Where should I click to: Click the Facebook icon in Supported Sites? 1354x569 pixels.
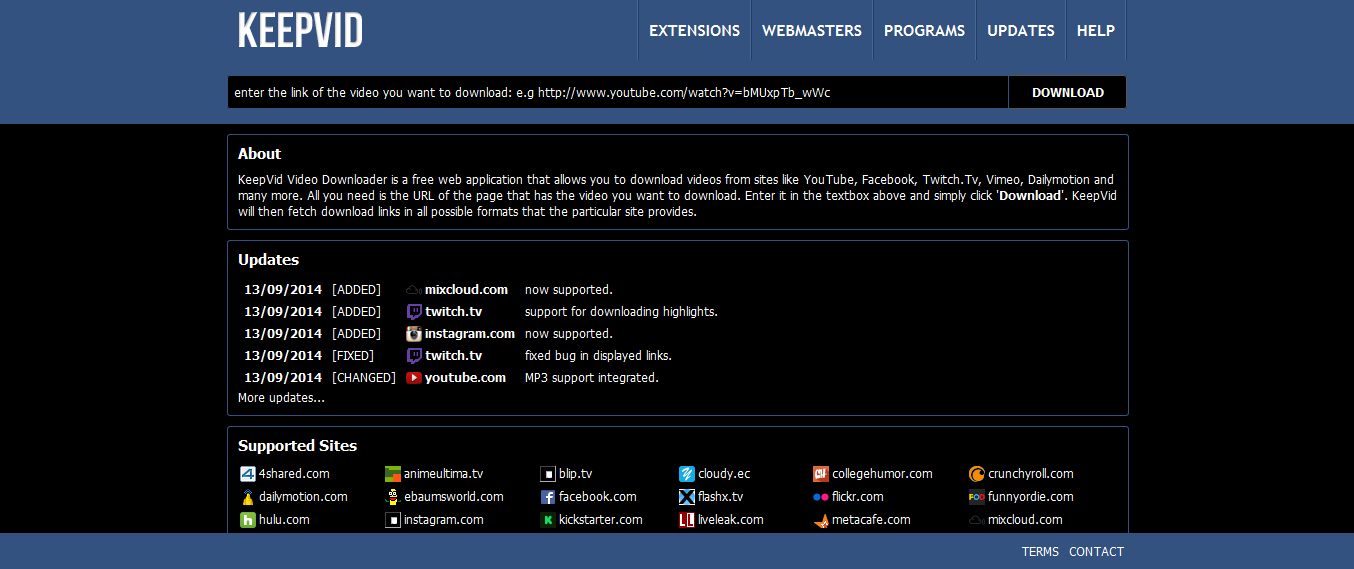(x=548, y=497)
